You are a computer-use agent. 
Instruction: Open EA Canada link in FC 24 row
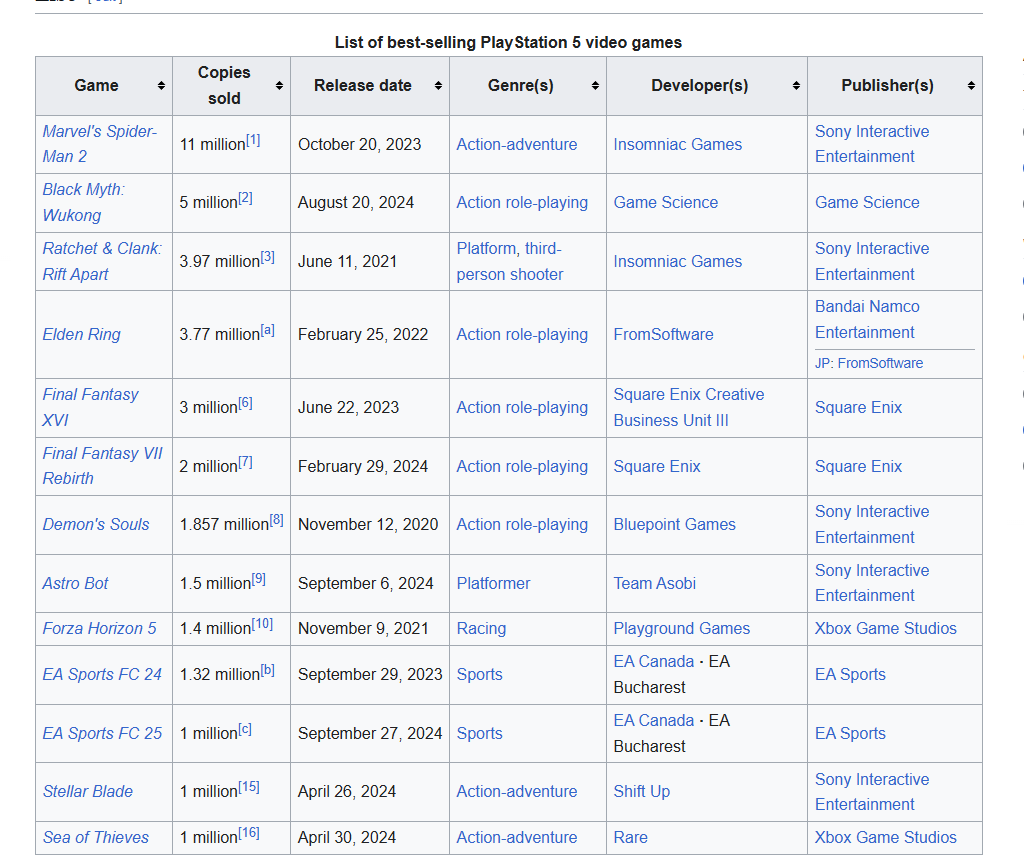pyautogui.click(x=653, y=662)
